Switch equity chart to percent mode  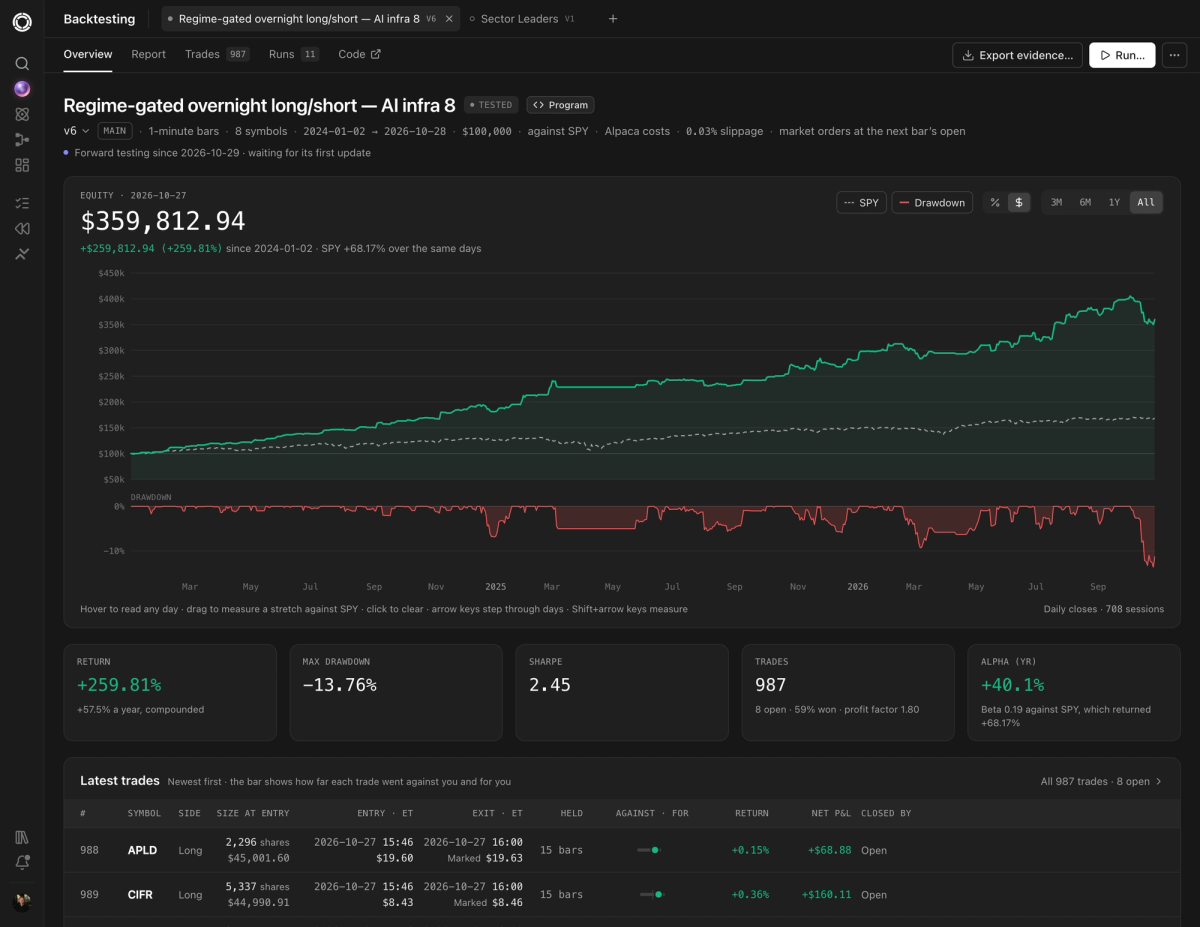[995, 202]
